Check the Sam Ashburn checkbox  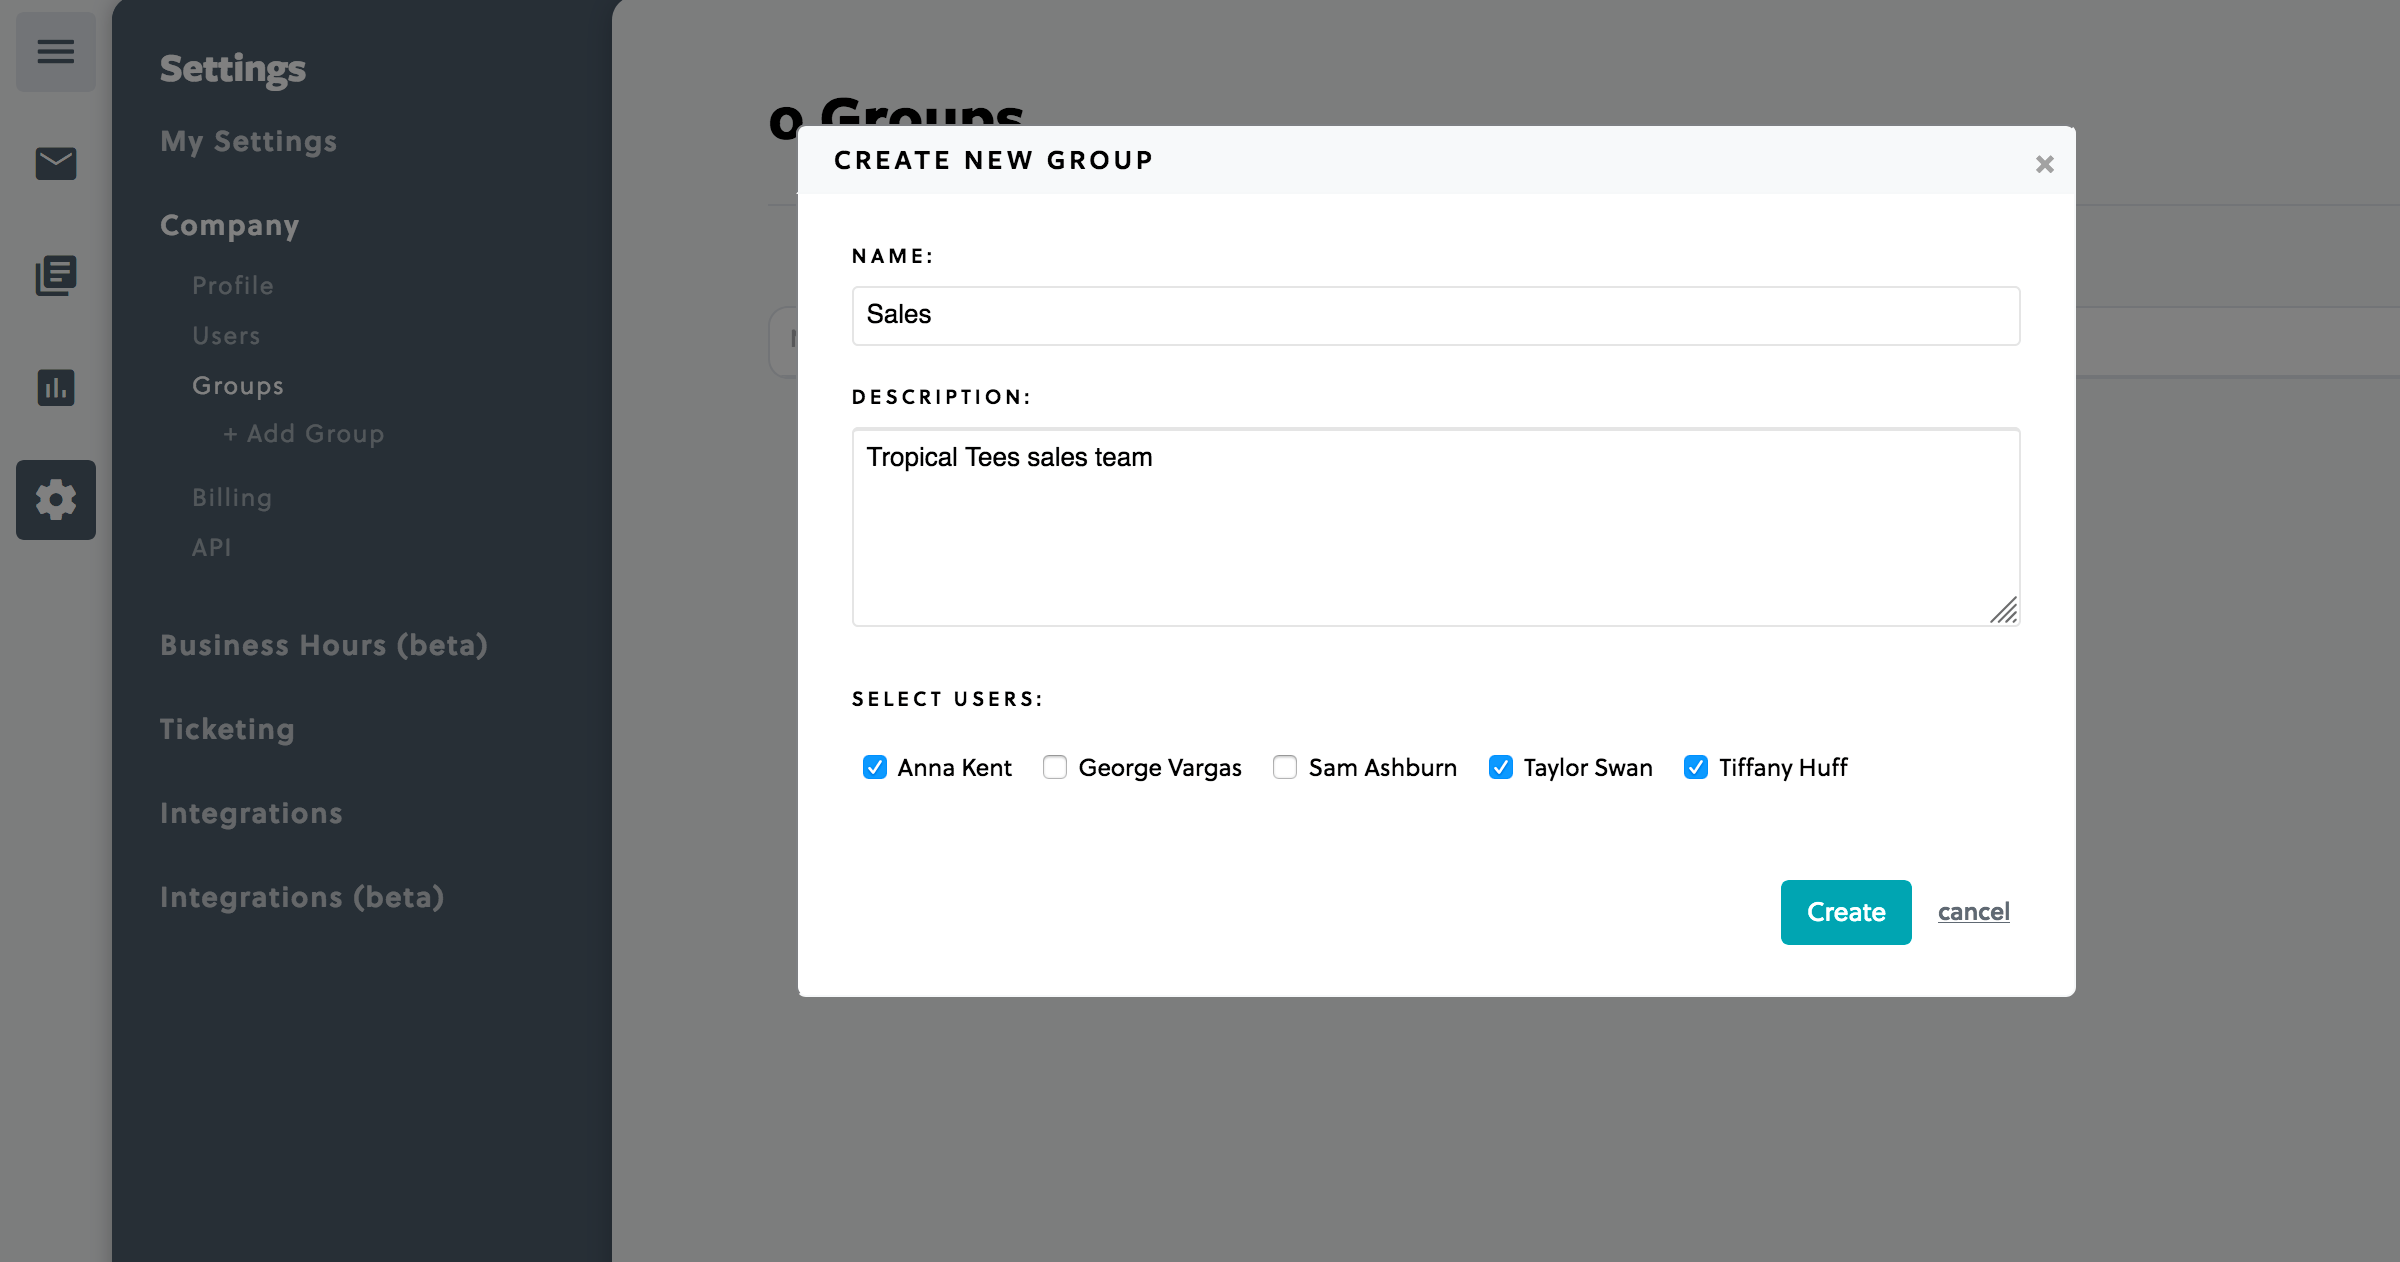coord(1285,767)
